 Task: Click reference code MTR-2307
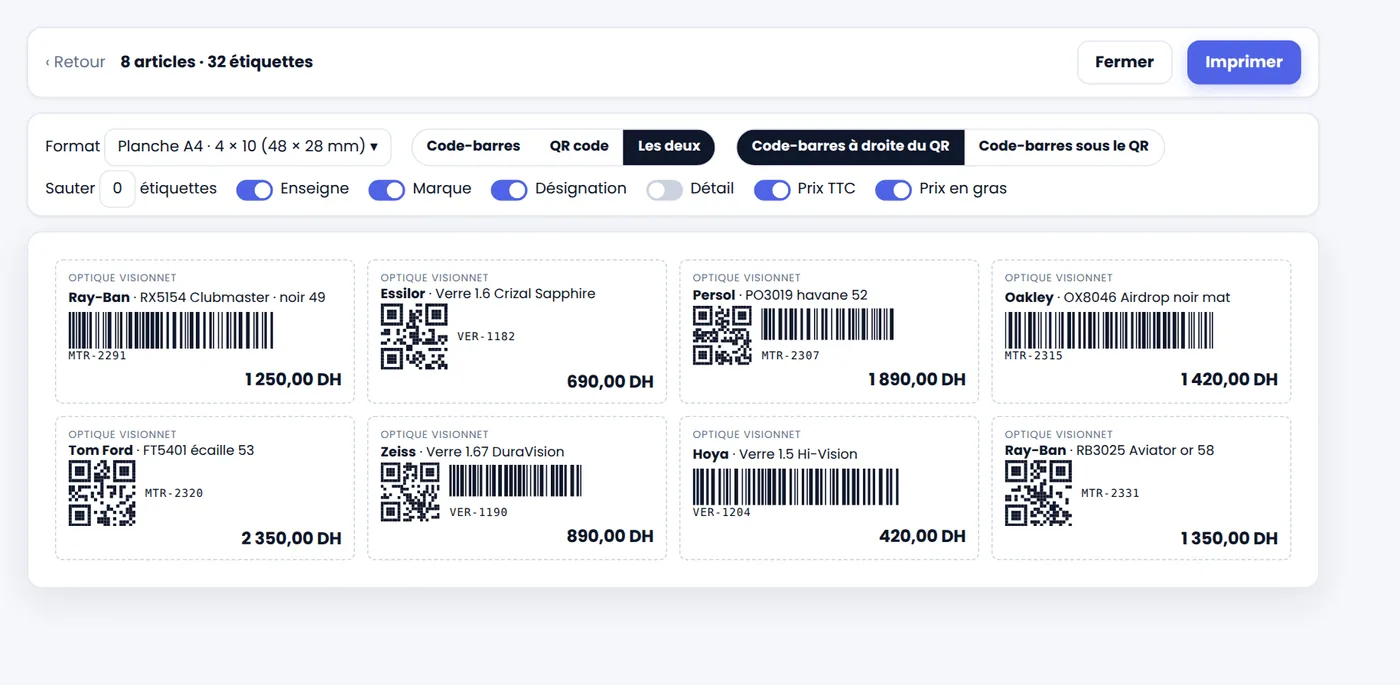pyautogui.click(x=790, y=355)
